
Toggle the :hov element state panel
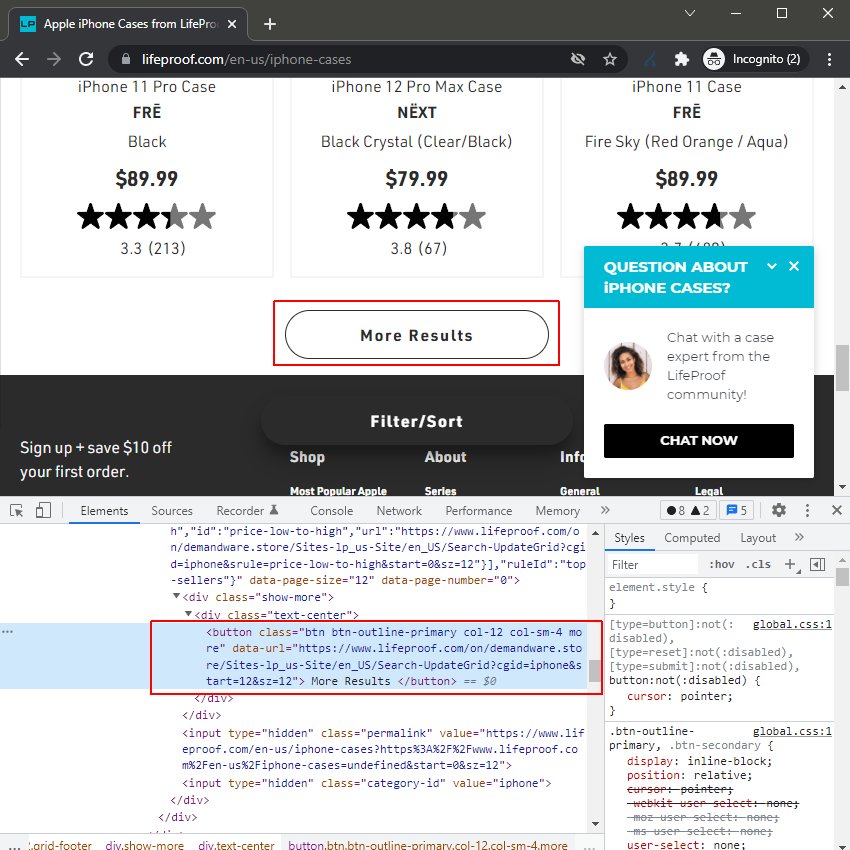pyautogui.click(x=722, y=565)
